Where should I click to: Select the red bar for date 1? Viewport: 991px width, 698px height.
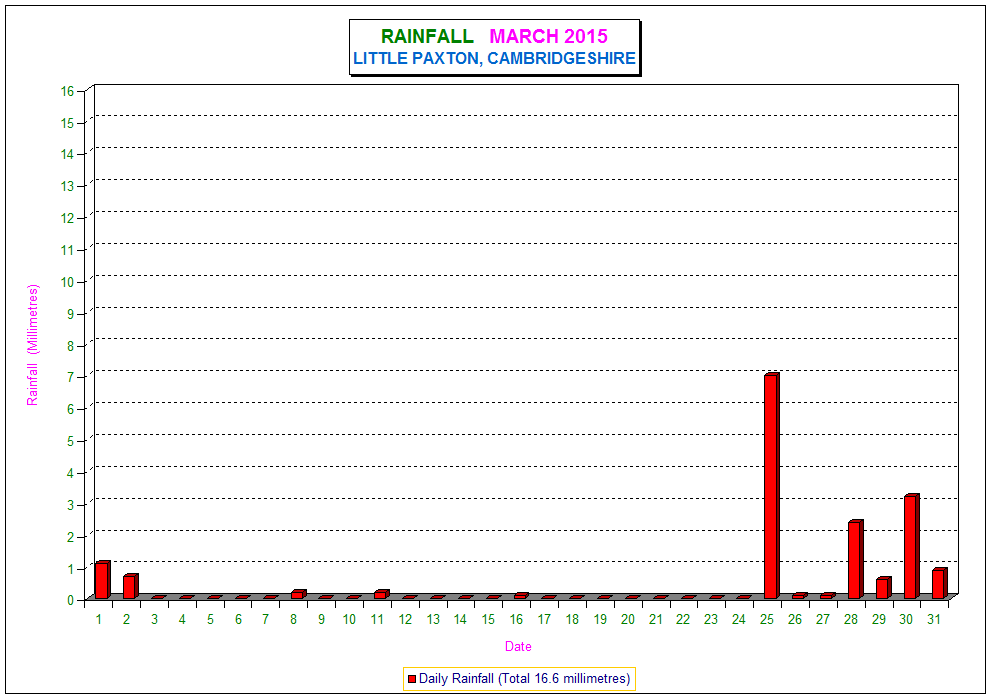click(102, 579)
